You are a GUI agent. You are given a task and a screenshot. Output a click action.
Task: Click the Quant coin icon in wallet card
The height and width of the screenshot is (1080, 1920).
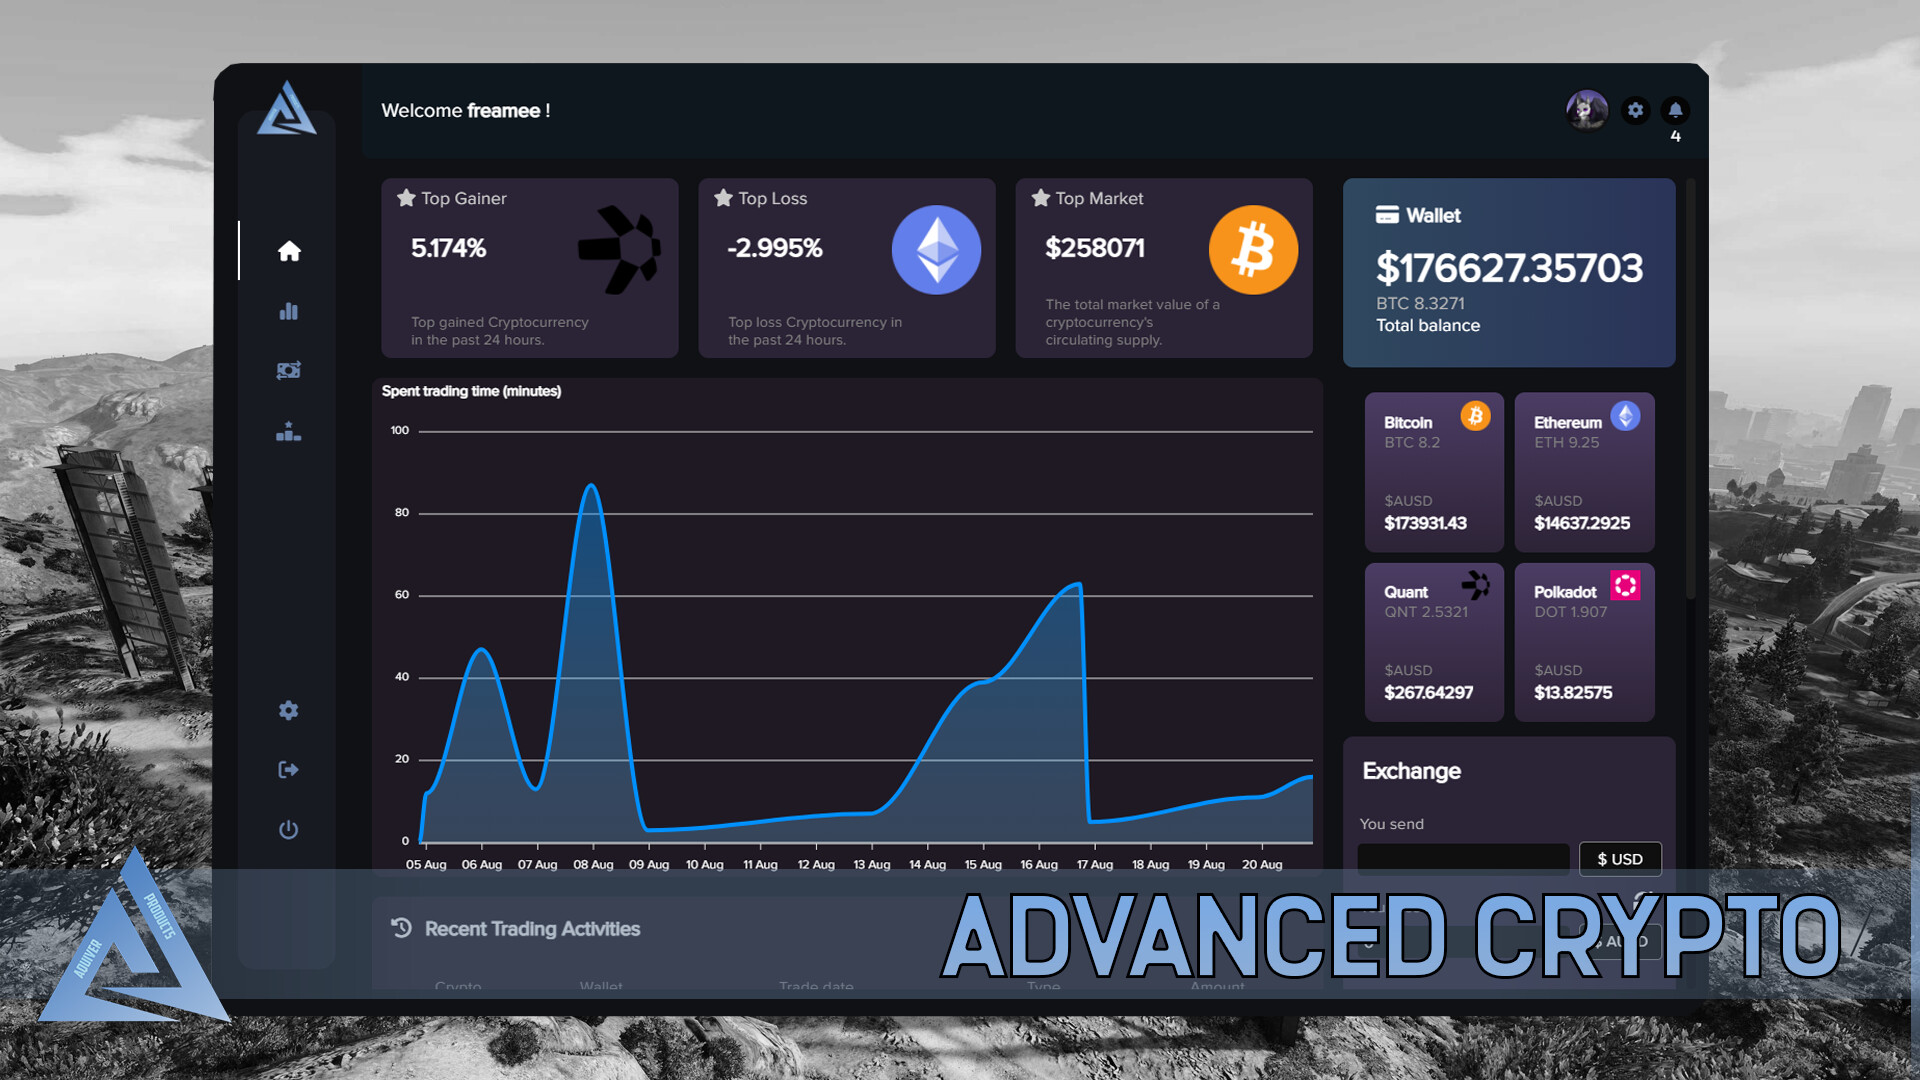pyautogui.click(x=1475, y=585)
